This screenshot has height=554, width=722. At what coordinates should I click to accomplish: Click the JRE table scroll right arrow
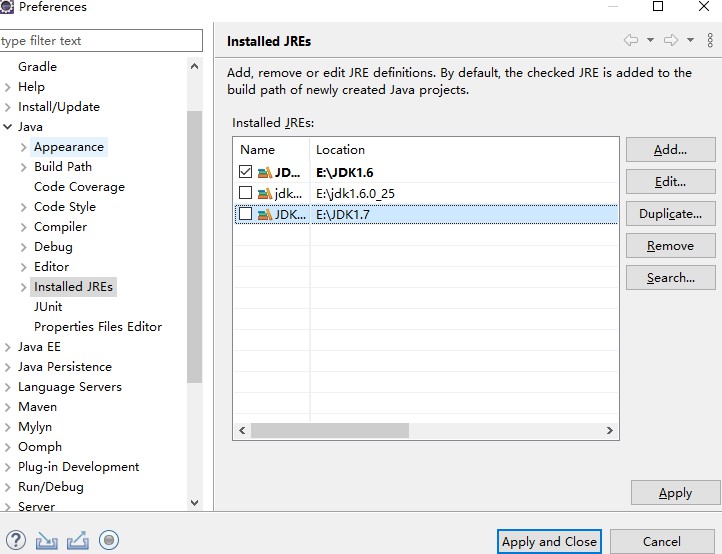point(610,431)
